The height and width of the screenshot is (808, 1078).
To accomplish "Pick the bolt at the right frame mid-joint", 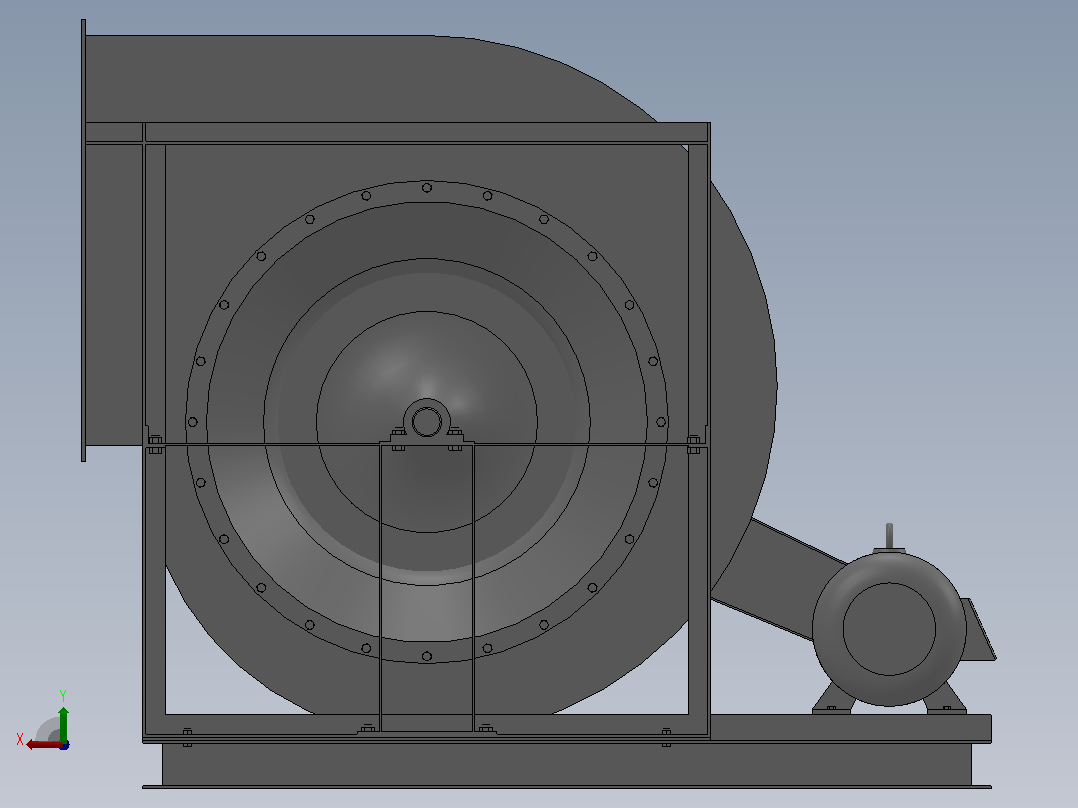I will (x=694, y=444).
